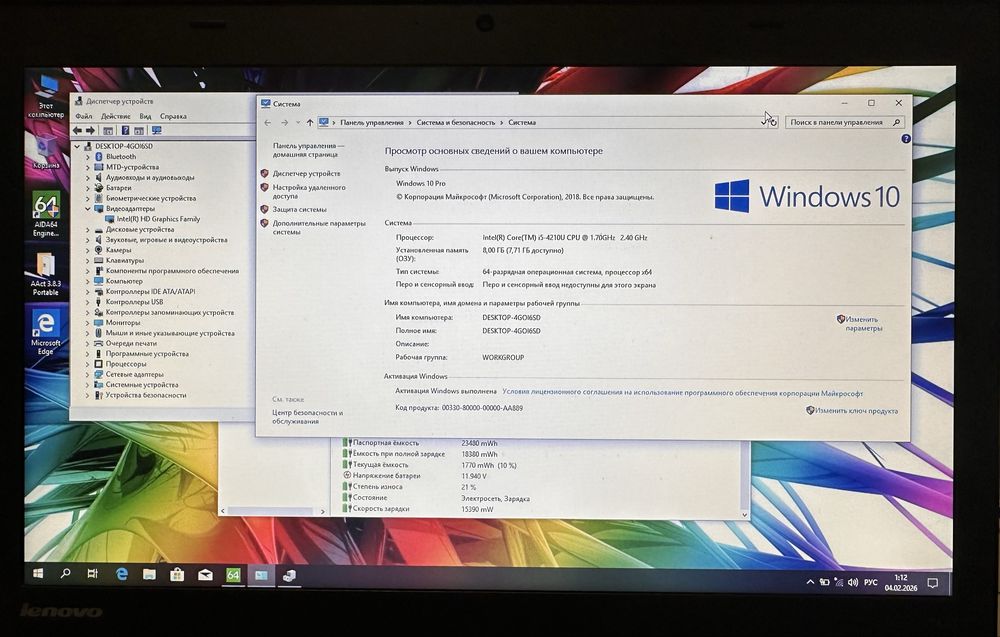Click the search magnifier in the control panel search

(896, 122)
